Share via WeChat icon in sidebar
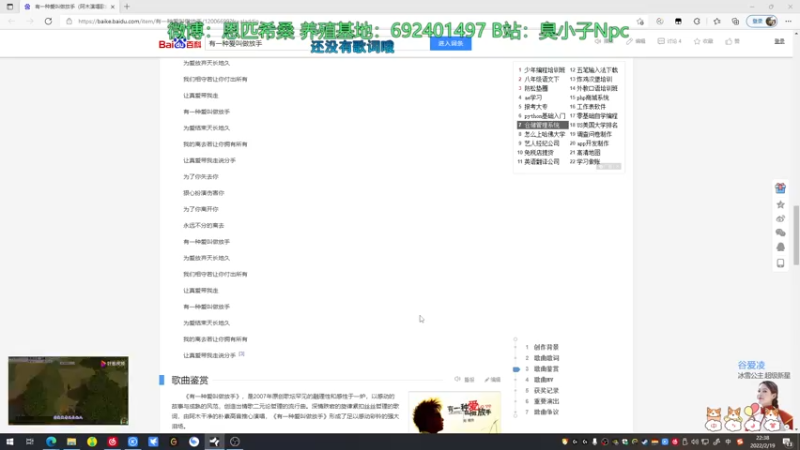The width and height of the screenshot is (800, 450). pos(780,233)
